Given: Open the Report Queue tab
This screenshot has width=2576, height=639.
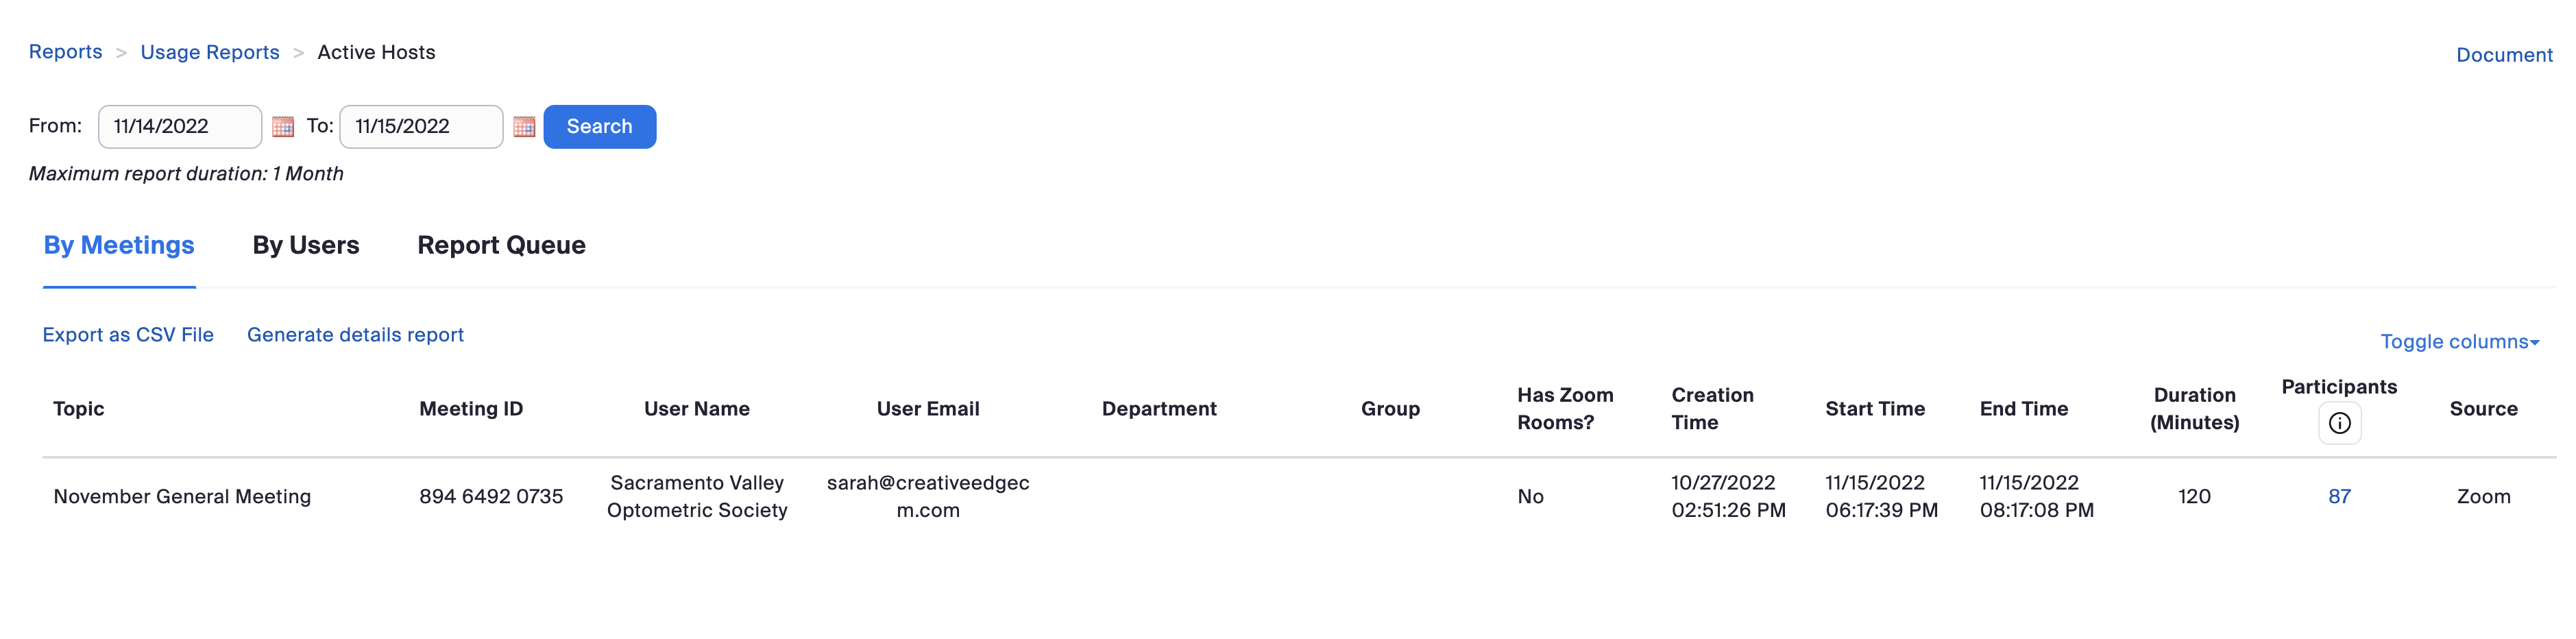Looking at the screenshot, I should pos(501,245).
